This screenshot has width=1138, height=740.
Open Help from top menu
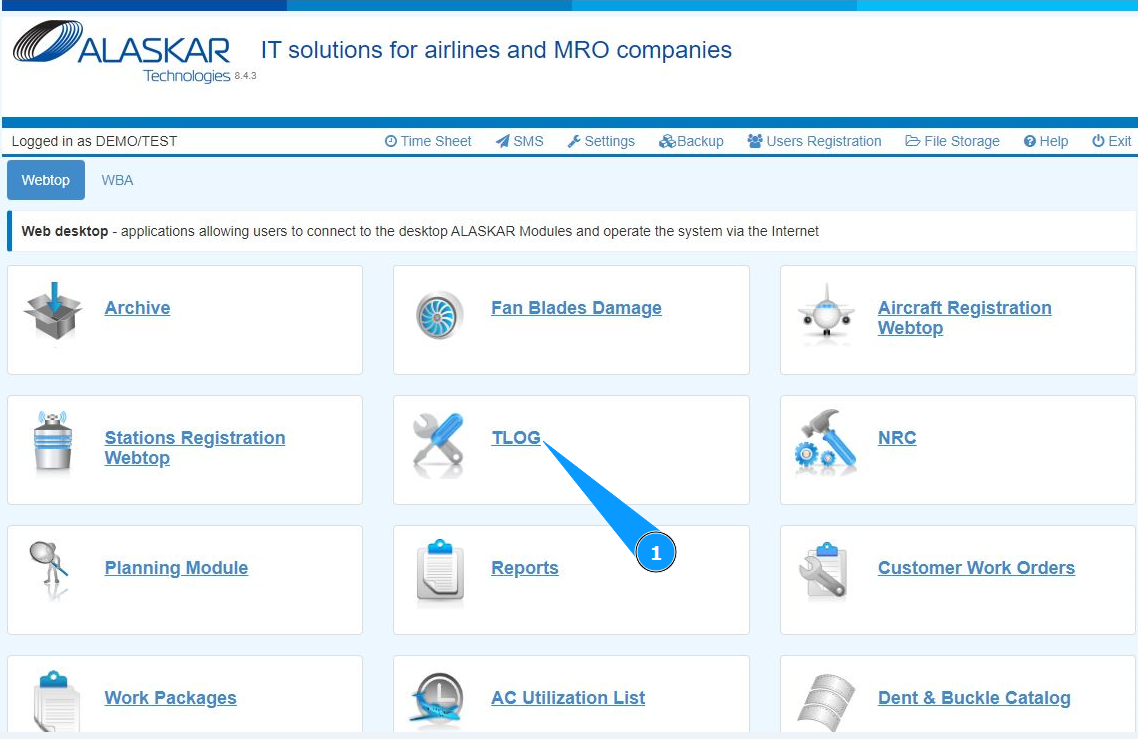click(x=1046, y=141)
